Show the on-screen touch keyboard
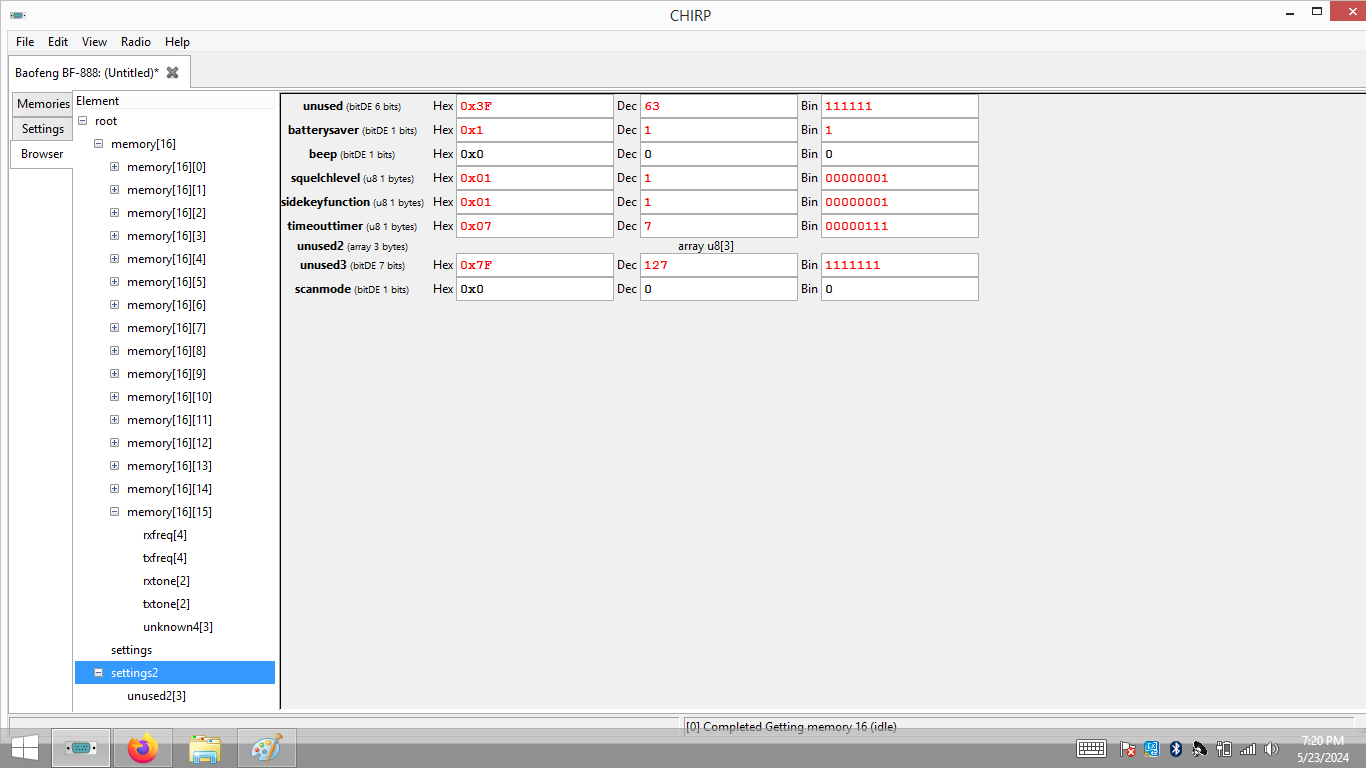 point(1091,748)
